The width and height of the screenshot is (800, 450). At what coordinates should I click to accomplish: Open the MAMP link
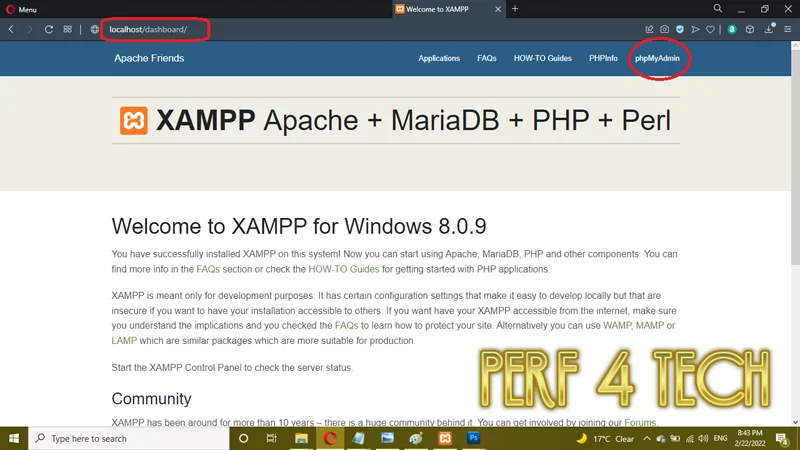[x=649, y=326]
